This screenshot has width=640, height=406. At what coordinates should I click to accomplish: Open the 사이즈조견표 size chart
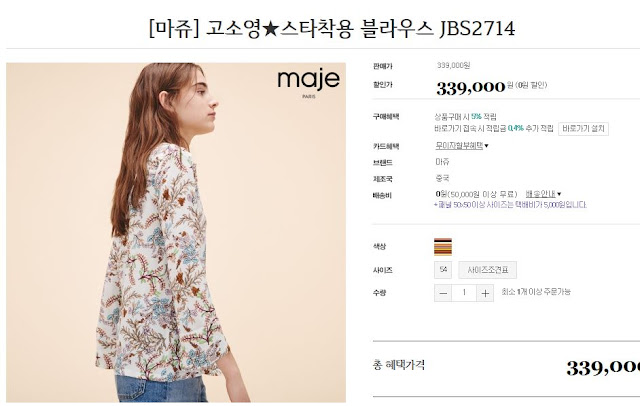tap(487, 270)
